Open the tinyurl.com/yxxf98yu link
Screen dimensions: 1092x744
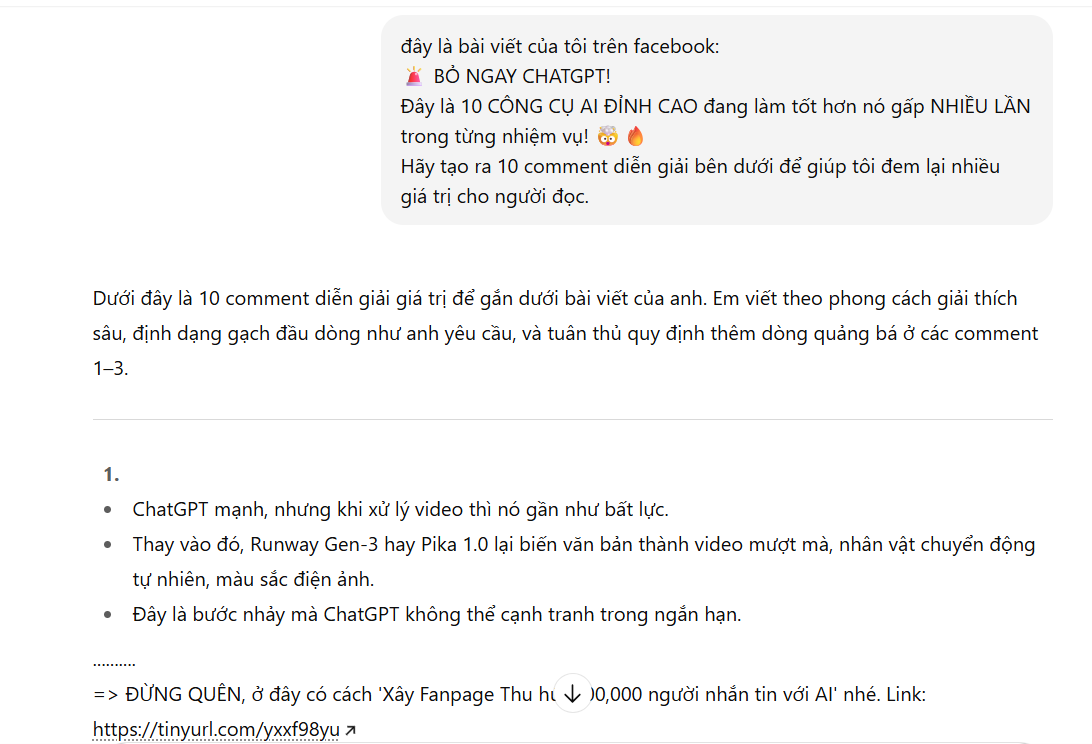pyautogui.click(x=216, y=729)
